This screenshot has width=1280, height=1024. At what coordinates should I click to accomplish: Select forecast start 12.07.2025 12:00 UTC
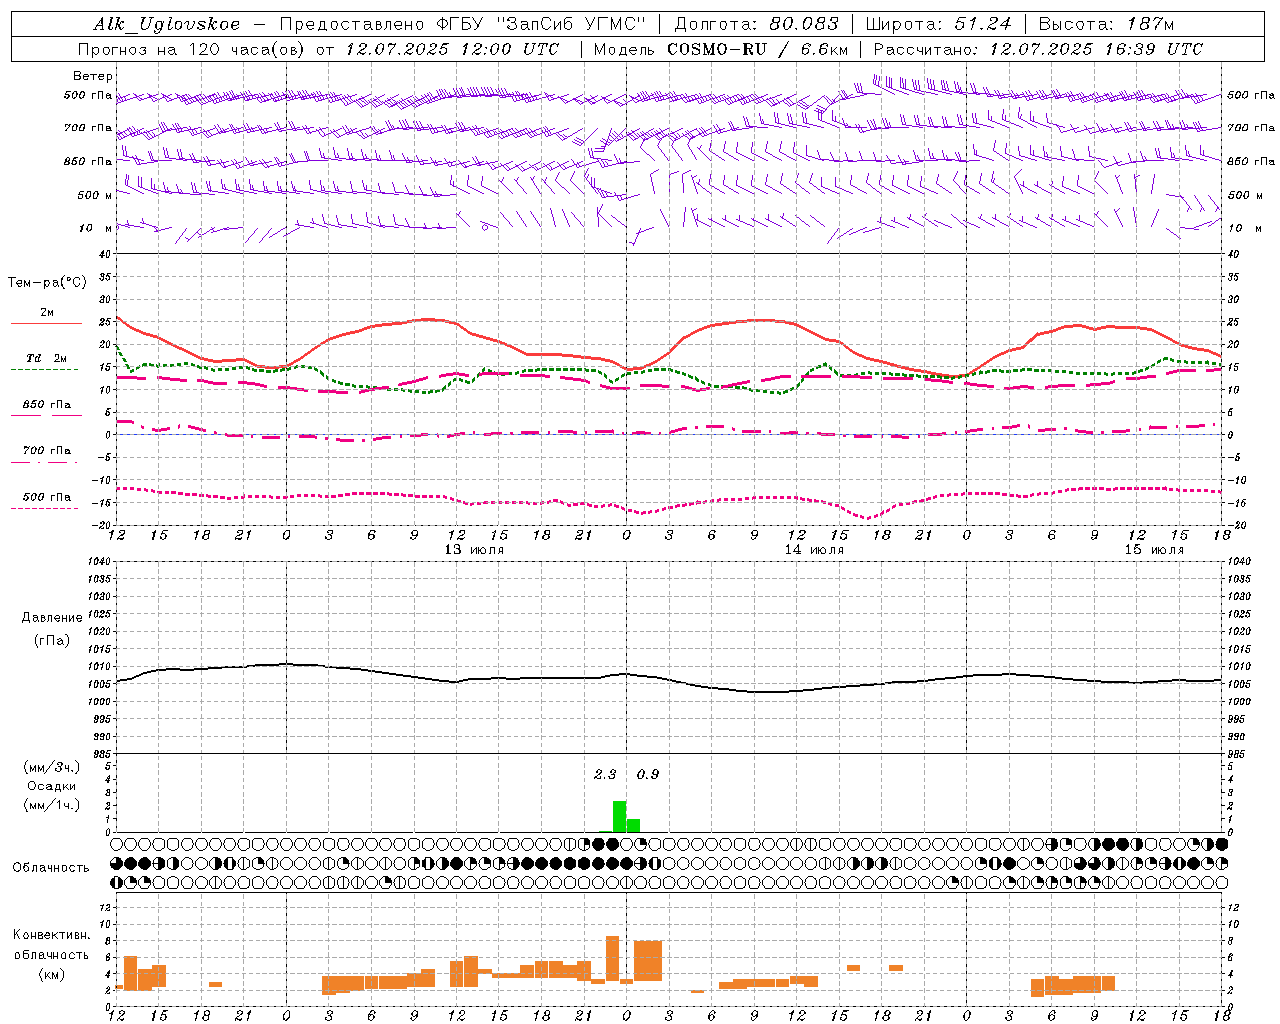pos(453,49)
